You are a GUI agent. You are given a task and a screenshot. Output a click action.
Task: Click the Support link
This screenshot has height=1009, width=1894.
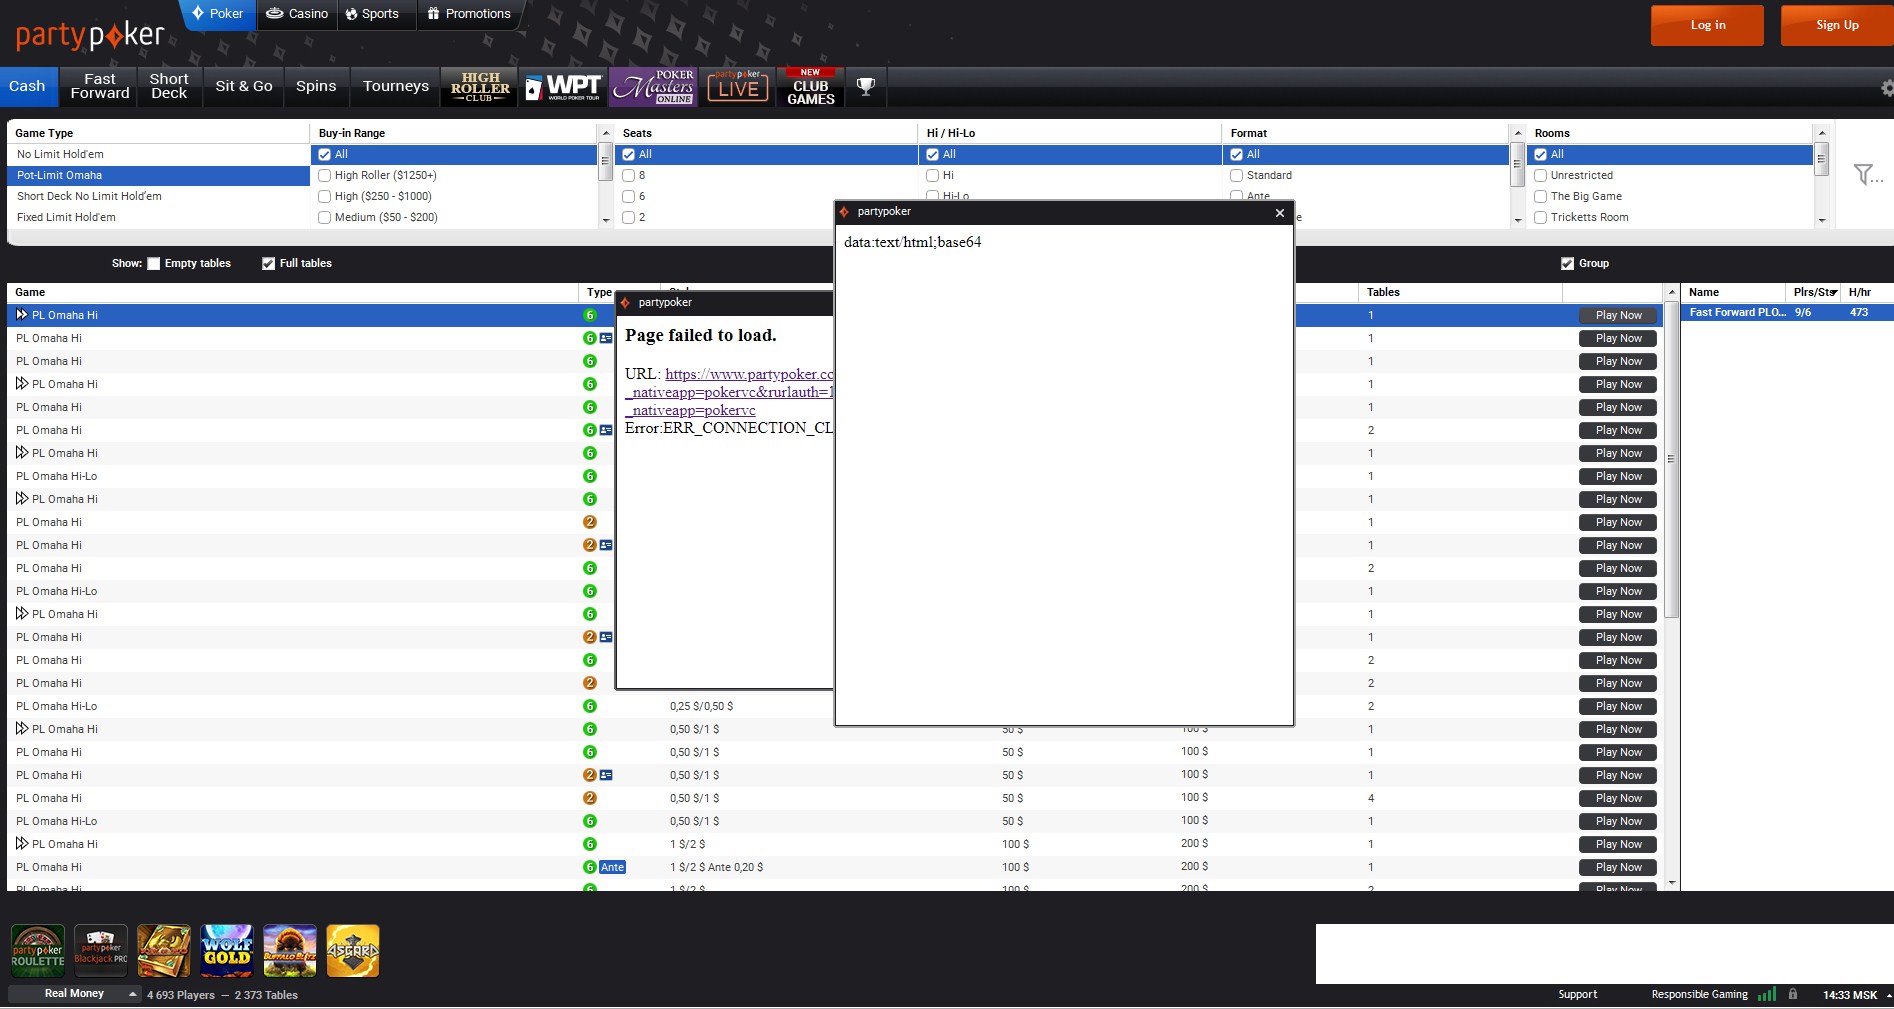(1577, 995)
